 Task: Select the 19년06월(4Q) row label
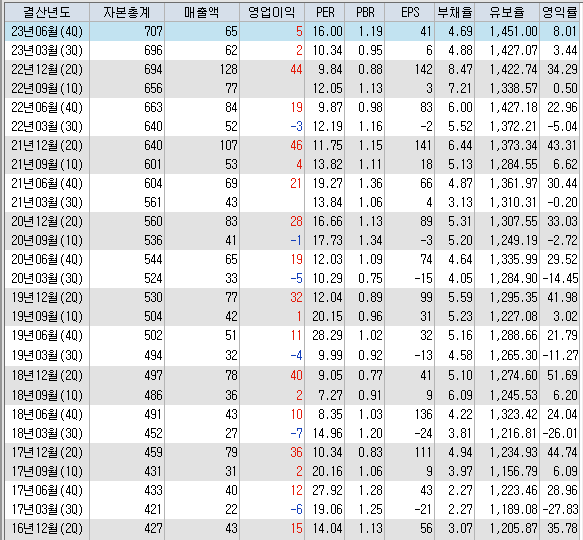pyautogui.click(x=47, y=335)
